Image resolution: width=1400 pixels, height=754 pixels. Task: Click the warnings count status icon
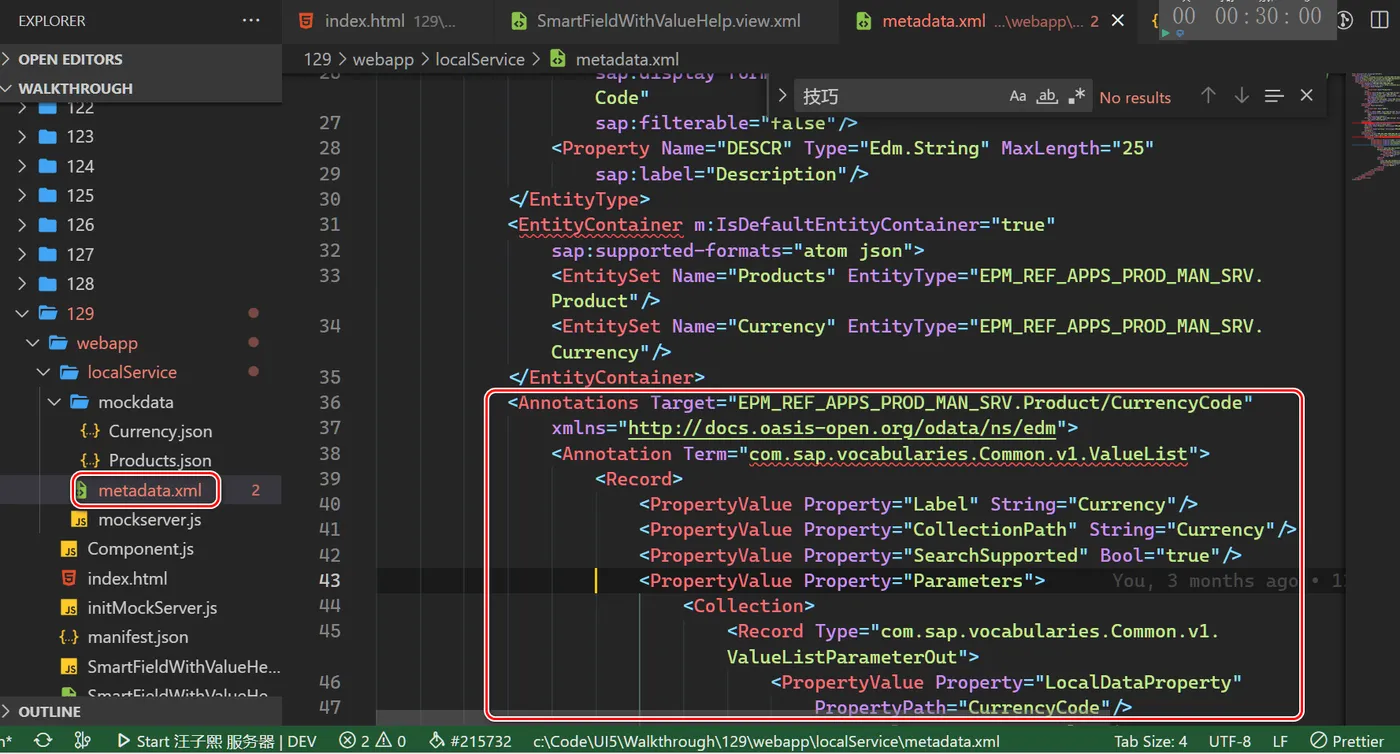391,741
